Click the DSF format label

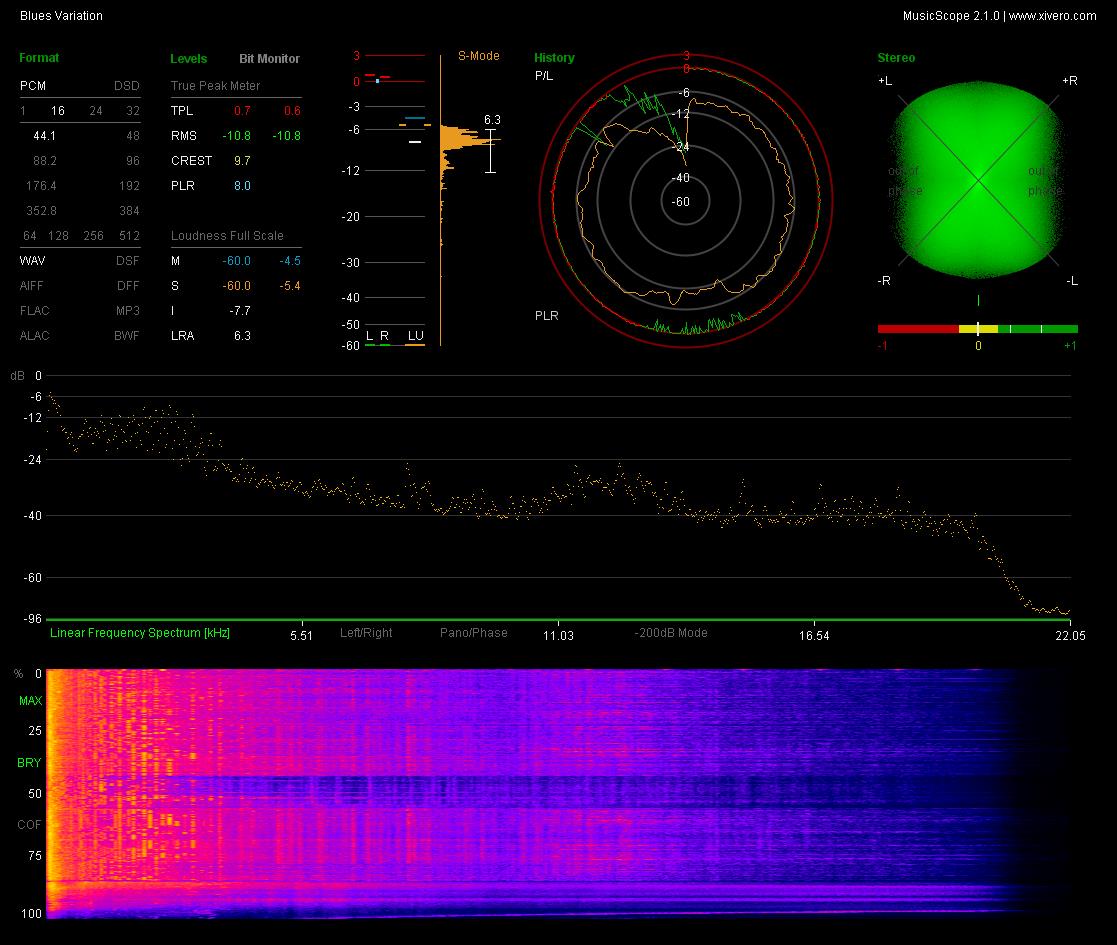(128, 261)
